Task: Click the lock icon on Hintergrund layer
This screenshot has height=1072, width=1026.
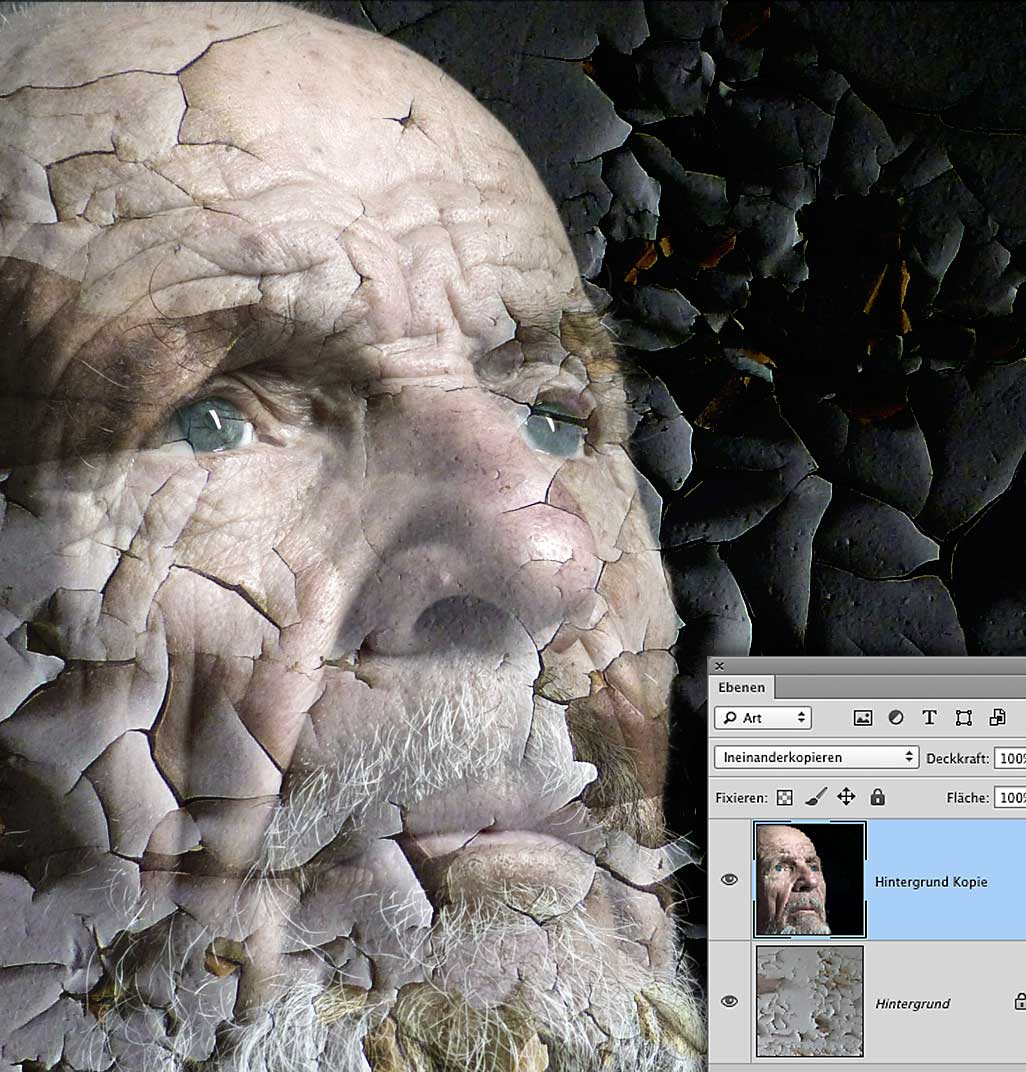Action: click(1019, 1001)
